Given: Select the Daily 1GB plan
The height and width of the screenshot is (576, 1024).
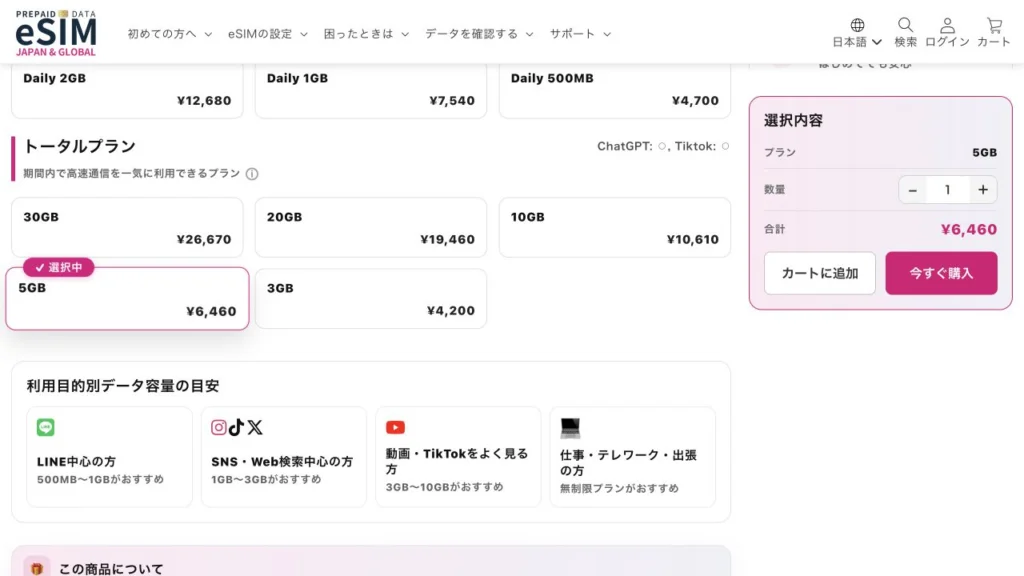Looking at the screenshot, I should coord(371,91).
